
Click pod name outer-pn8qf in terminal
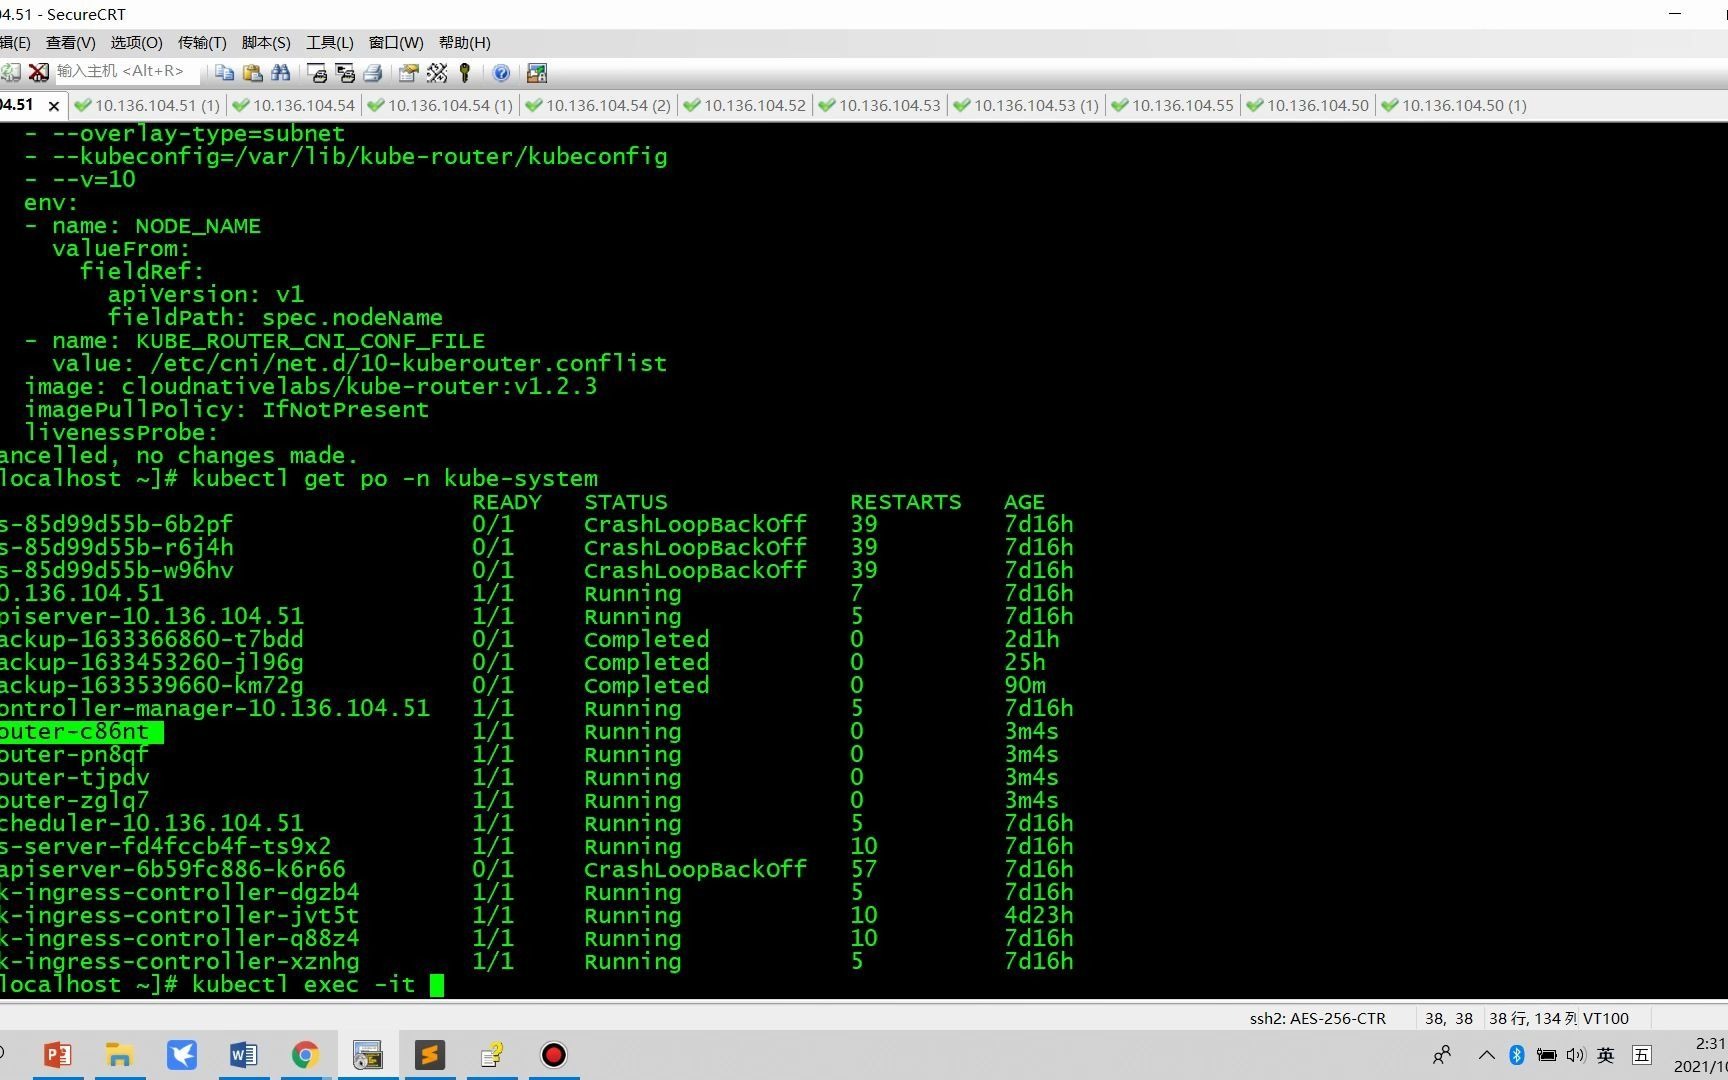click(x=74, y=755)
